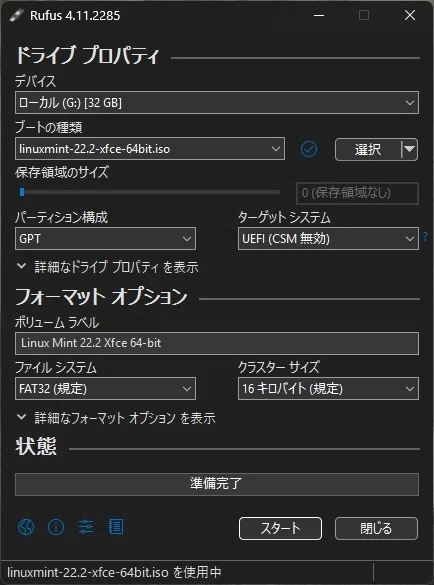Click the フォーマット オプション heading
434x585 pixels.
[x=101, y=297]
